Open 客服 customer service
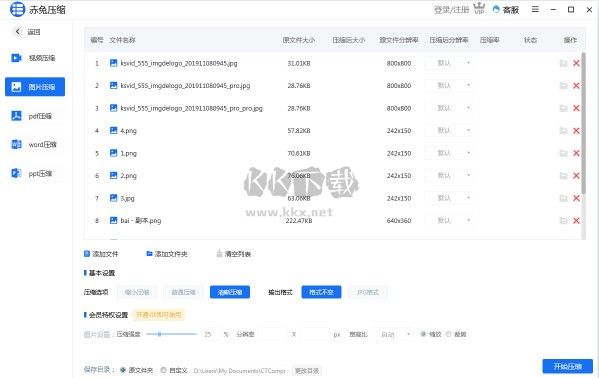The image size is (599, 378). (506, 10)
